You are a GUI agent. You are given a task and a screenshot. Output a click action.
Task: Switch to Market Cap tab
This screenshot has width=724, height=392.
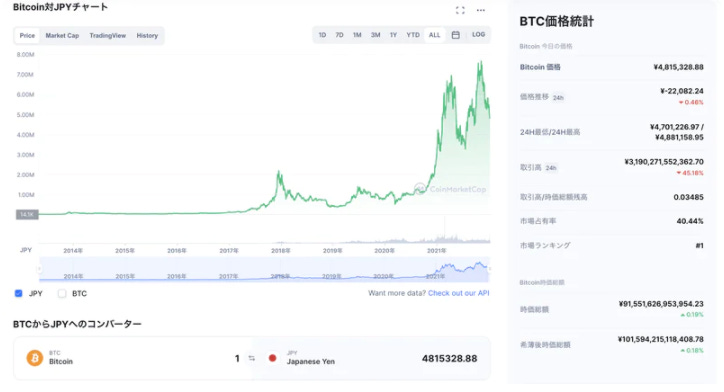click(62, 36)
